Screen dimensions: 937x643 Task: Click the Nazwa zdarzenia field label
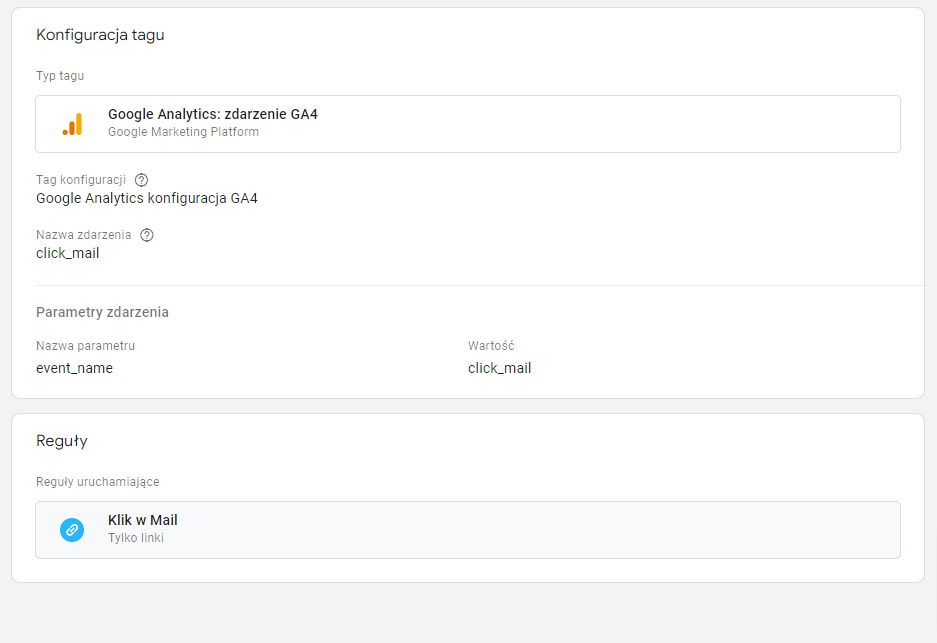(x=84, y=235)
